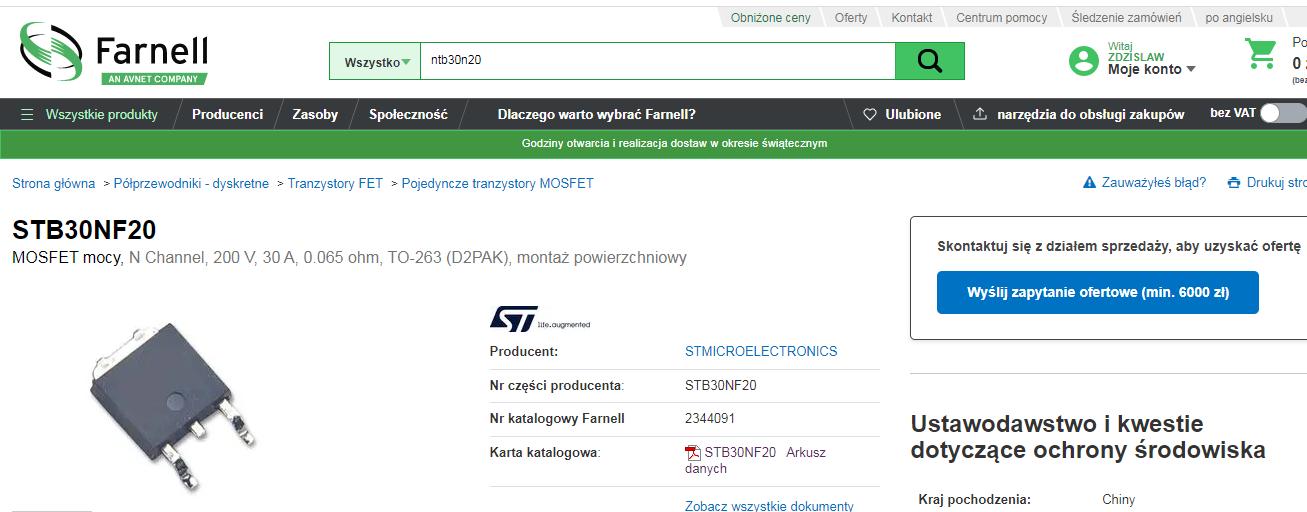The image size is (1307, 512).
Task: Open the Zasoby menu
Action: (315, 114)
